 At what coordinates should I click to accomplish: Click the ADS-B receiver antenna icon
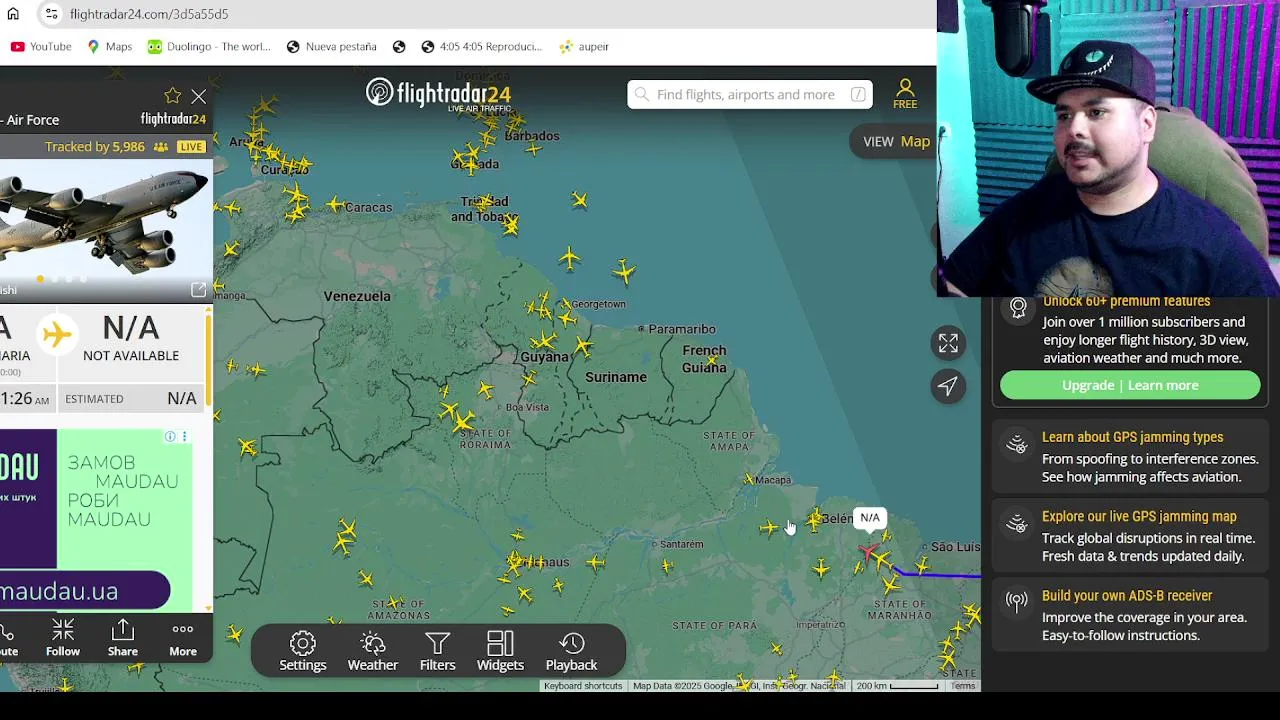tap(1017, 602)
